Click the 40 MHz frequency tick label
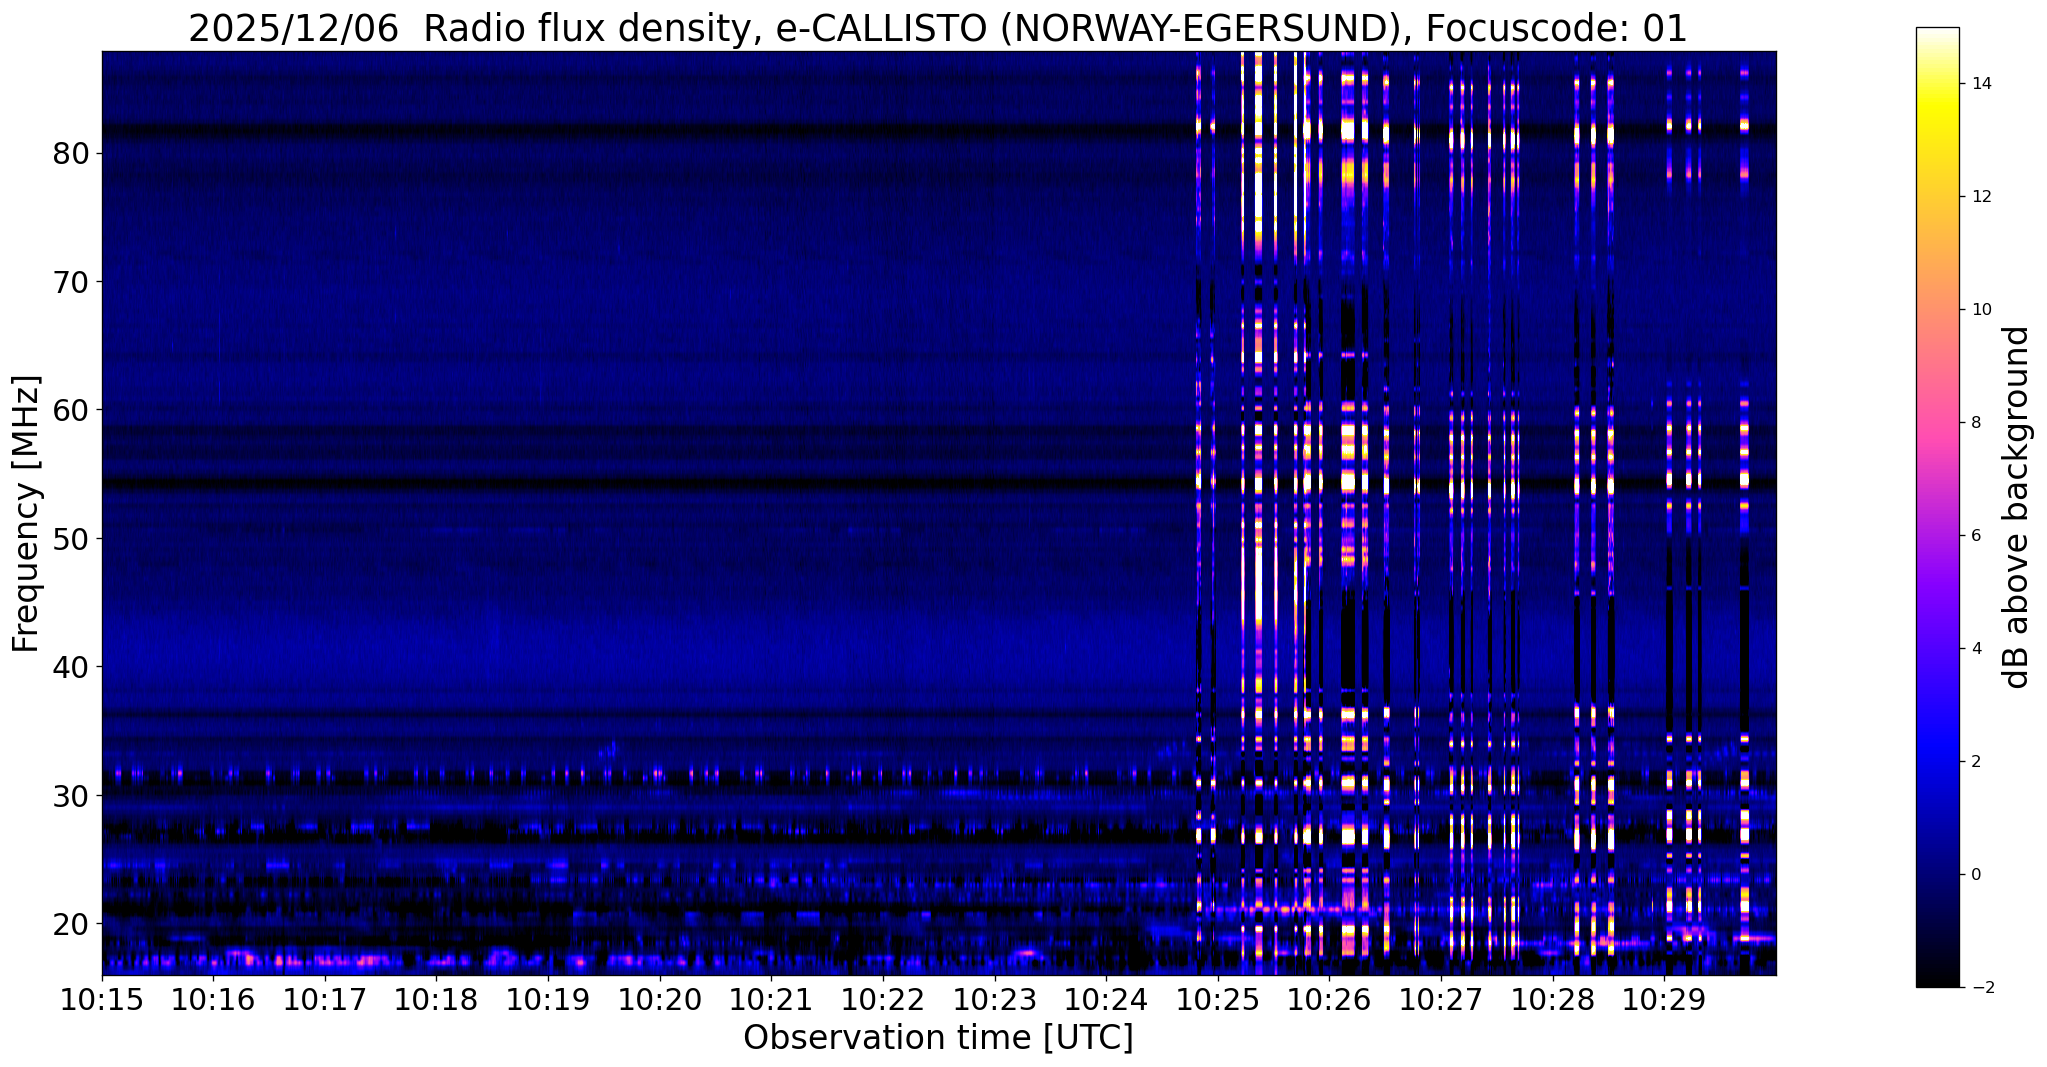The image size is (2047, 1067). [x=72, y=667]
